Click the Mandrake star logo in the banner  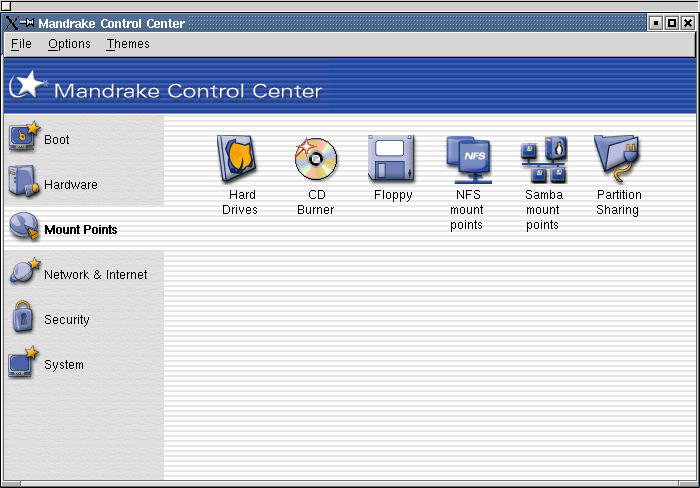pyautogui.click(x=28, y=84)
